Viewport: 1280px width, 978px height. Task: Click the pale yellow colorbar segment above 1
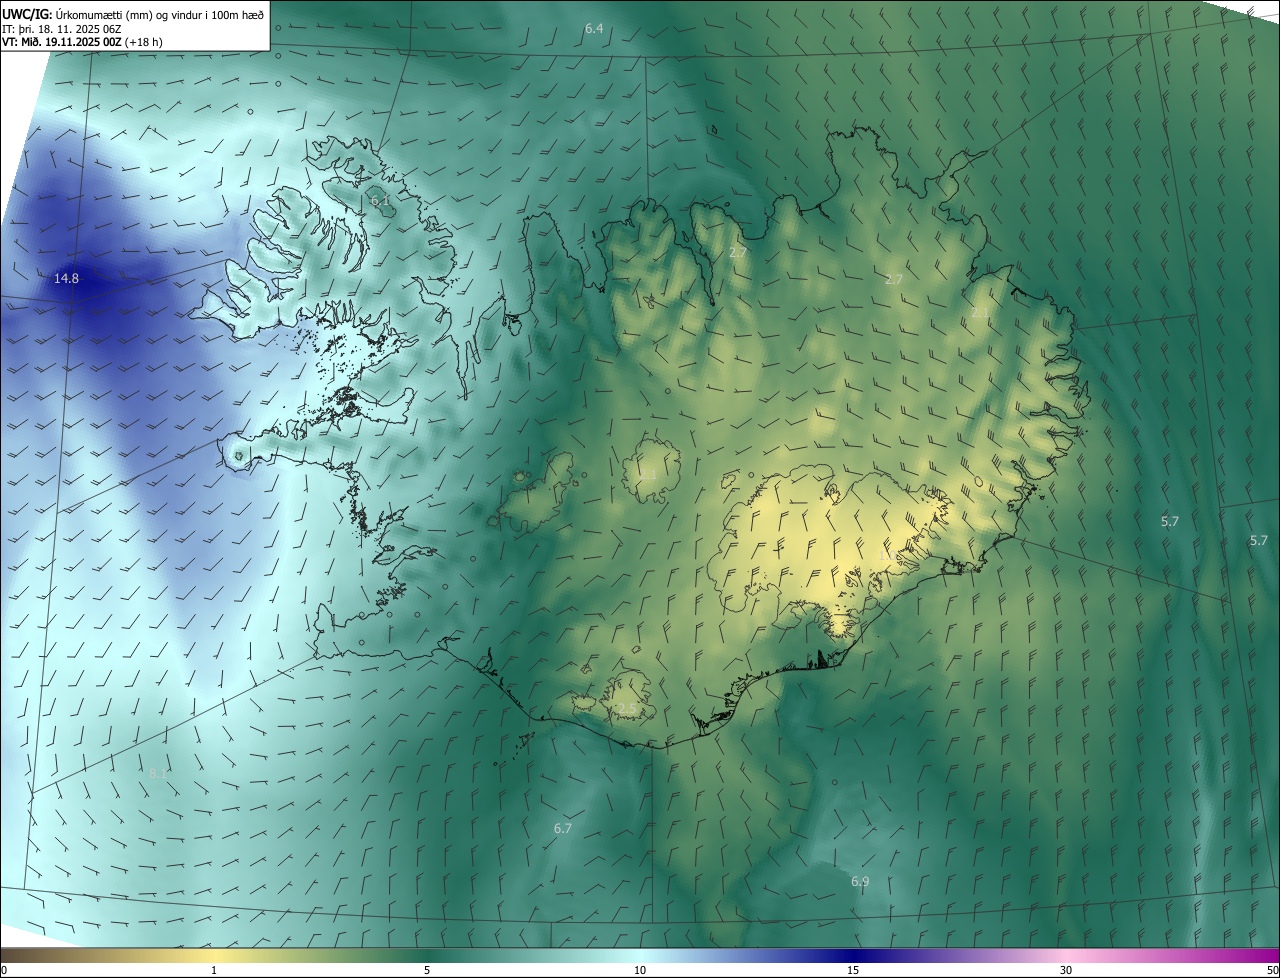tap(214, 955)
